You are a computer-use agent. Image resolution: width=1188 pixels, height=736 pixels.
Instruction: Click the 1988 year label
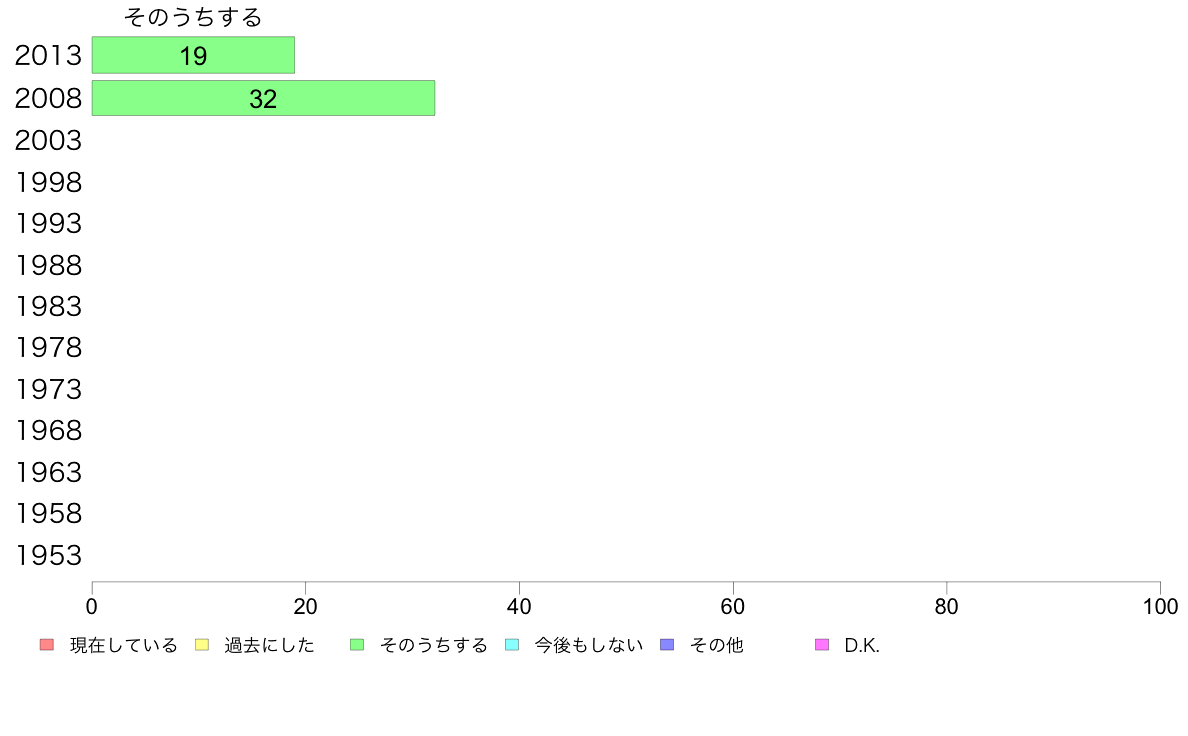tap(48, 265)
